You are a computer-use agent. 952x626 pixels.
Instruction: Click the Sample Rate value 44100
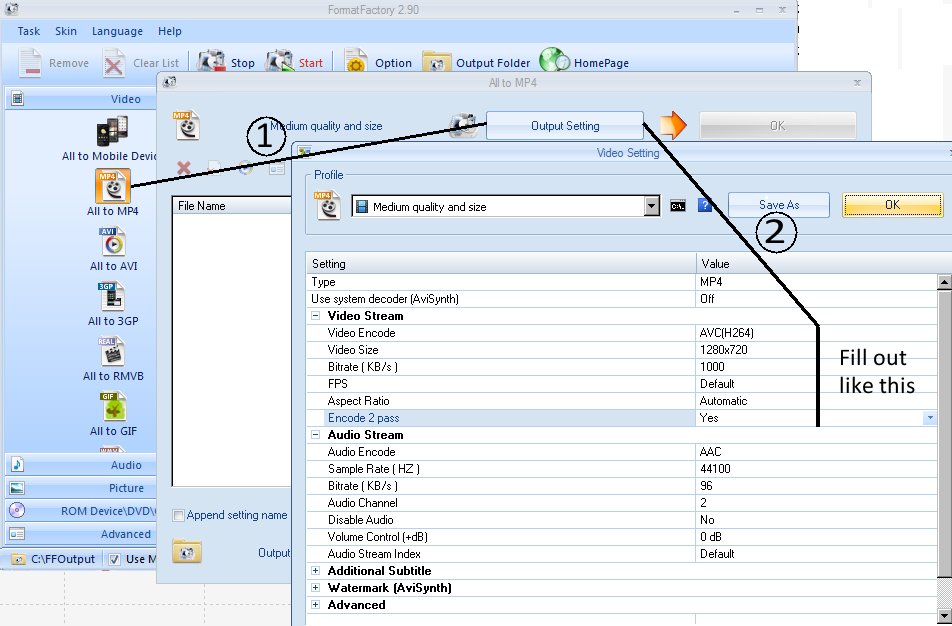pos(715,469)
